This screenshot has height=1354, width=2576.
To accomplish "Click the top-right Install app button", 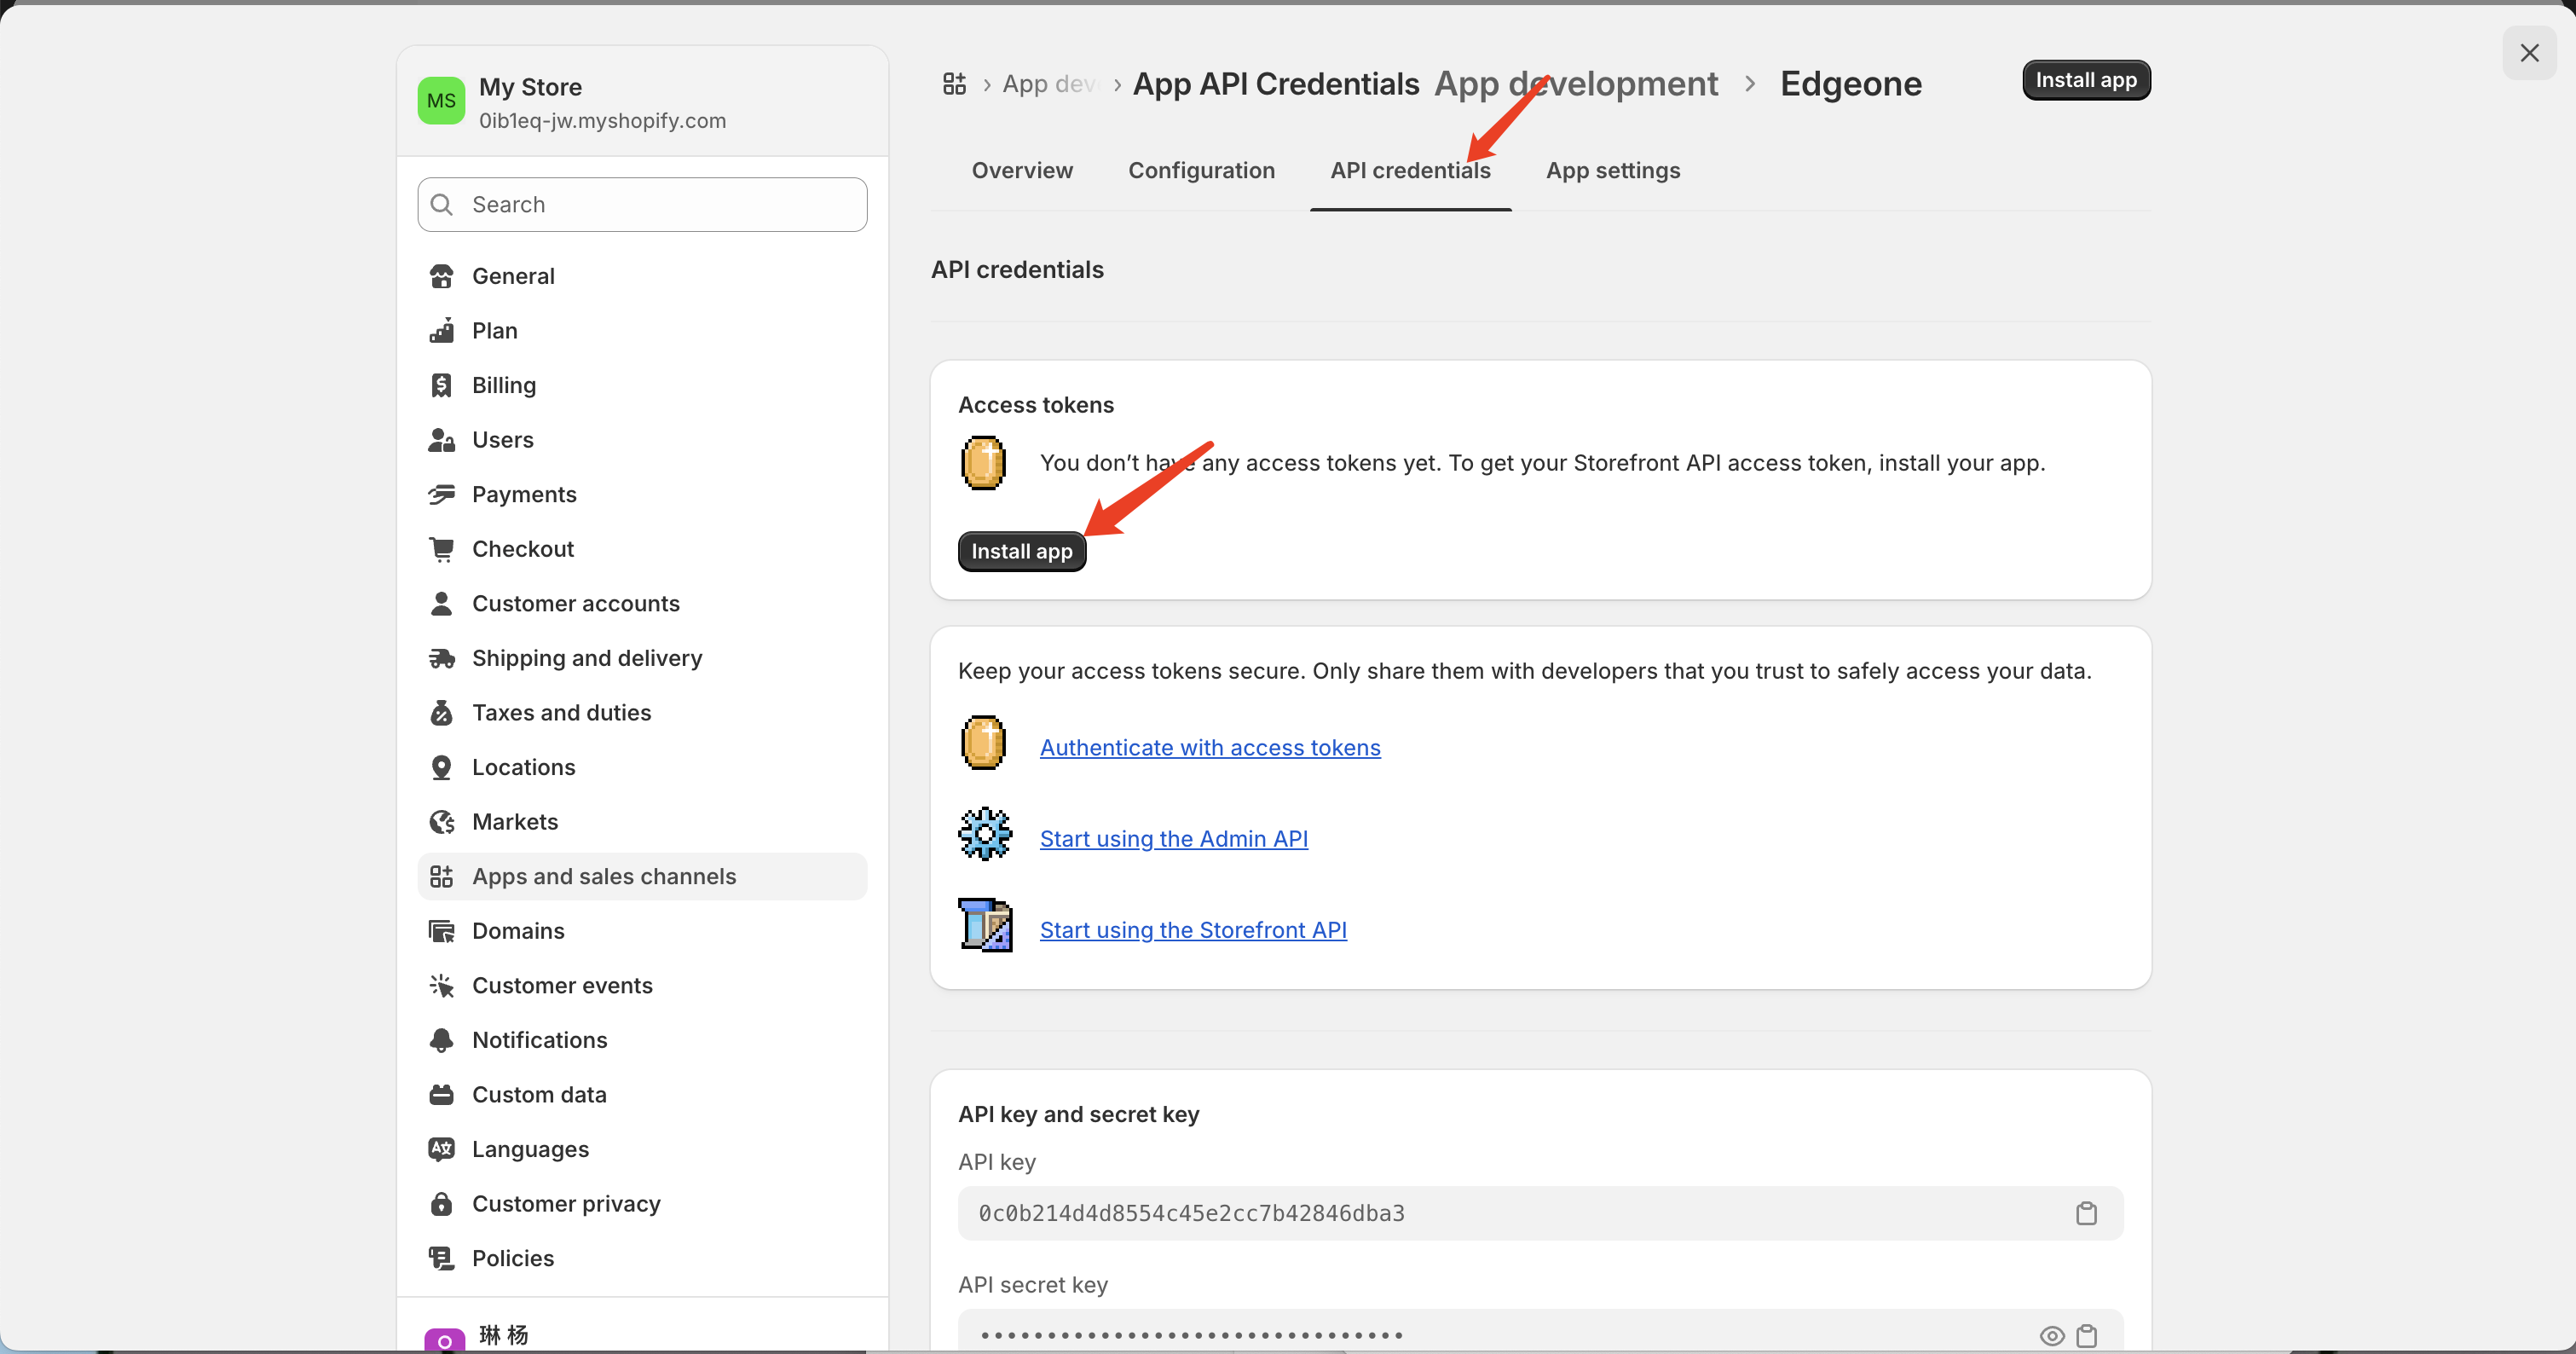I will coord(2085,80).
